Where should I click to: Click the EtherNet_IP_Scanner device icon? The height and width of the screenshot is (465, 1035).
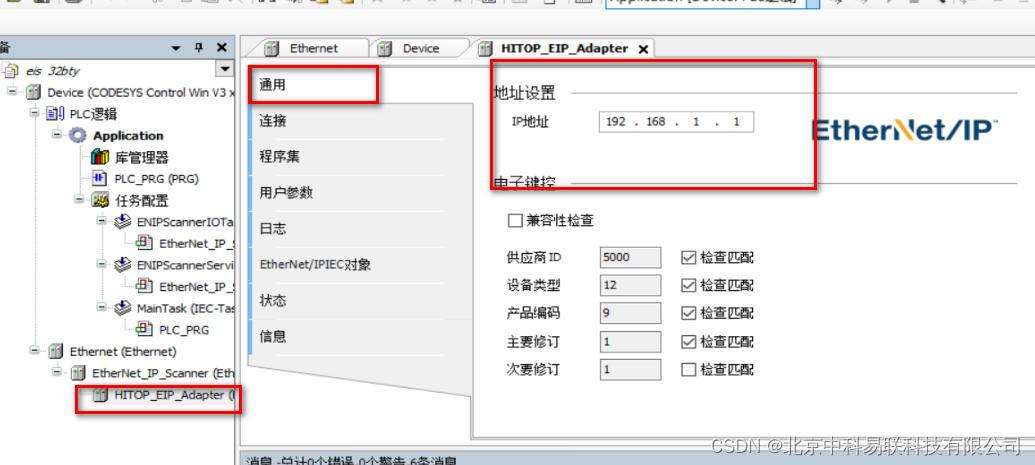79,373
